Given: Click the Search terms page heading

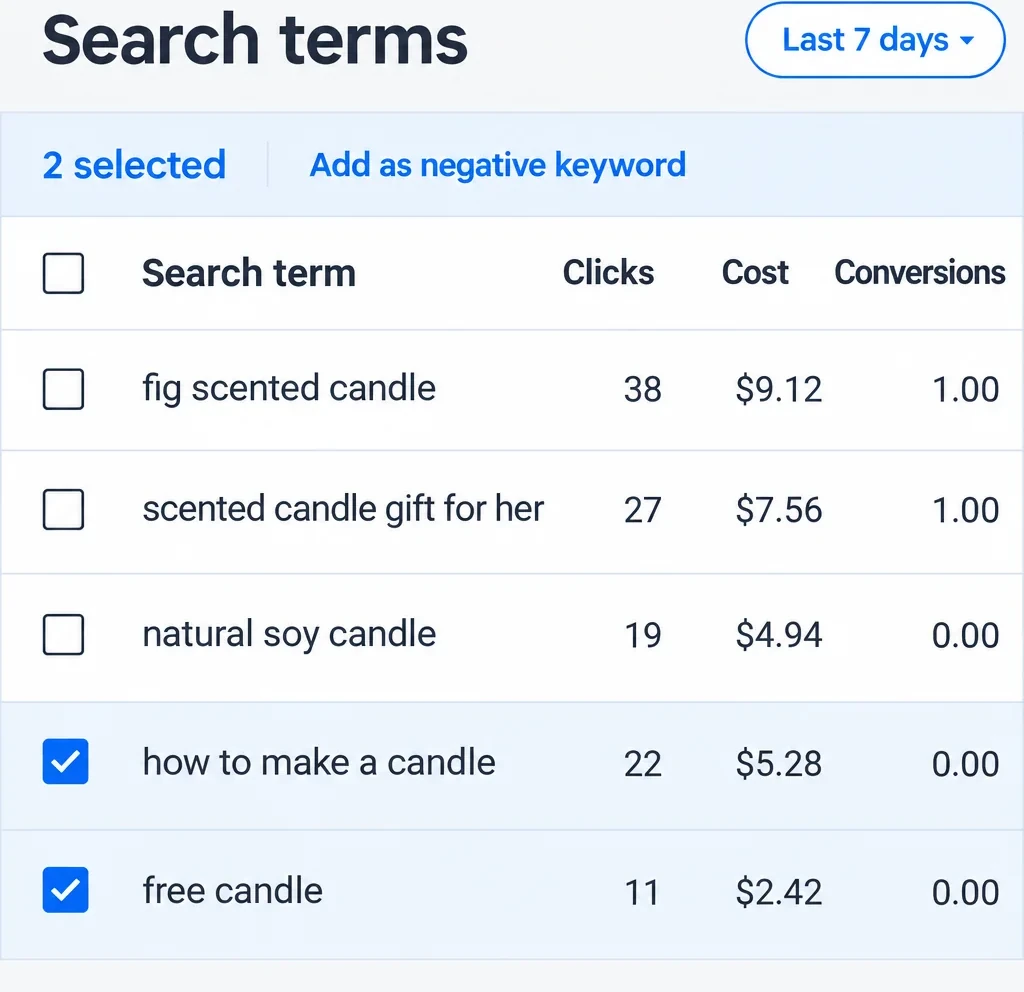Looking at the screenshot, I should click(255, 40).
